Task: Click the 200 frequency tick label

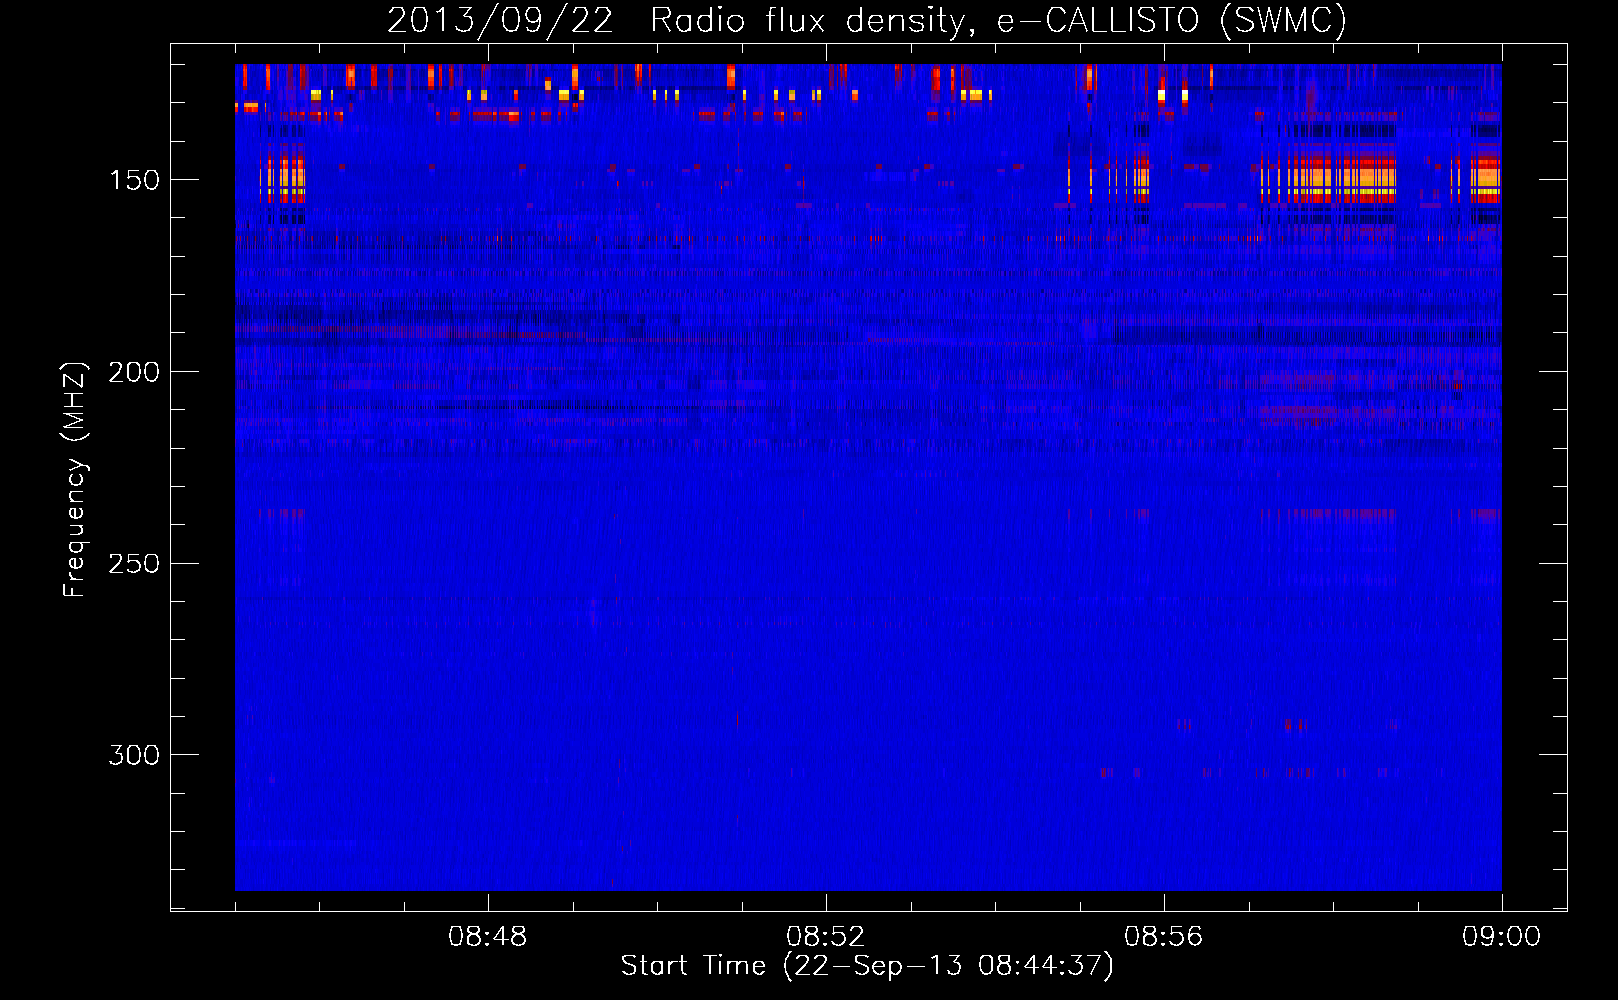Action: 134,372
